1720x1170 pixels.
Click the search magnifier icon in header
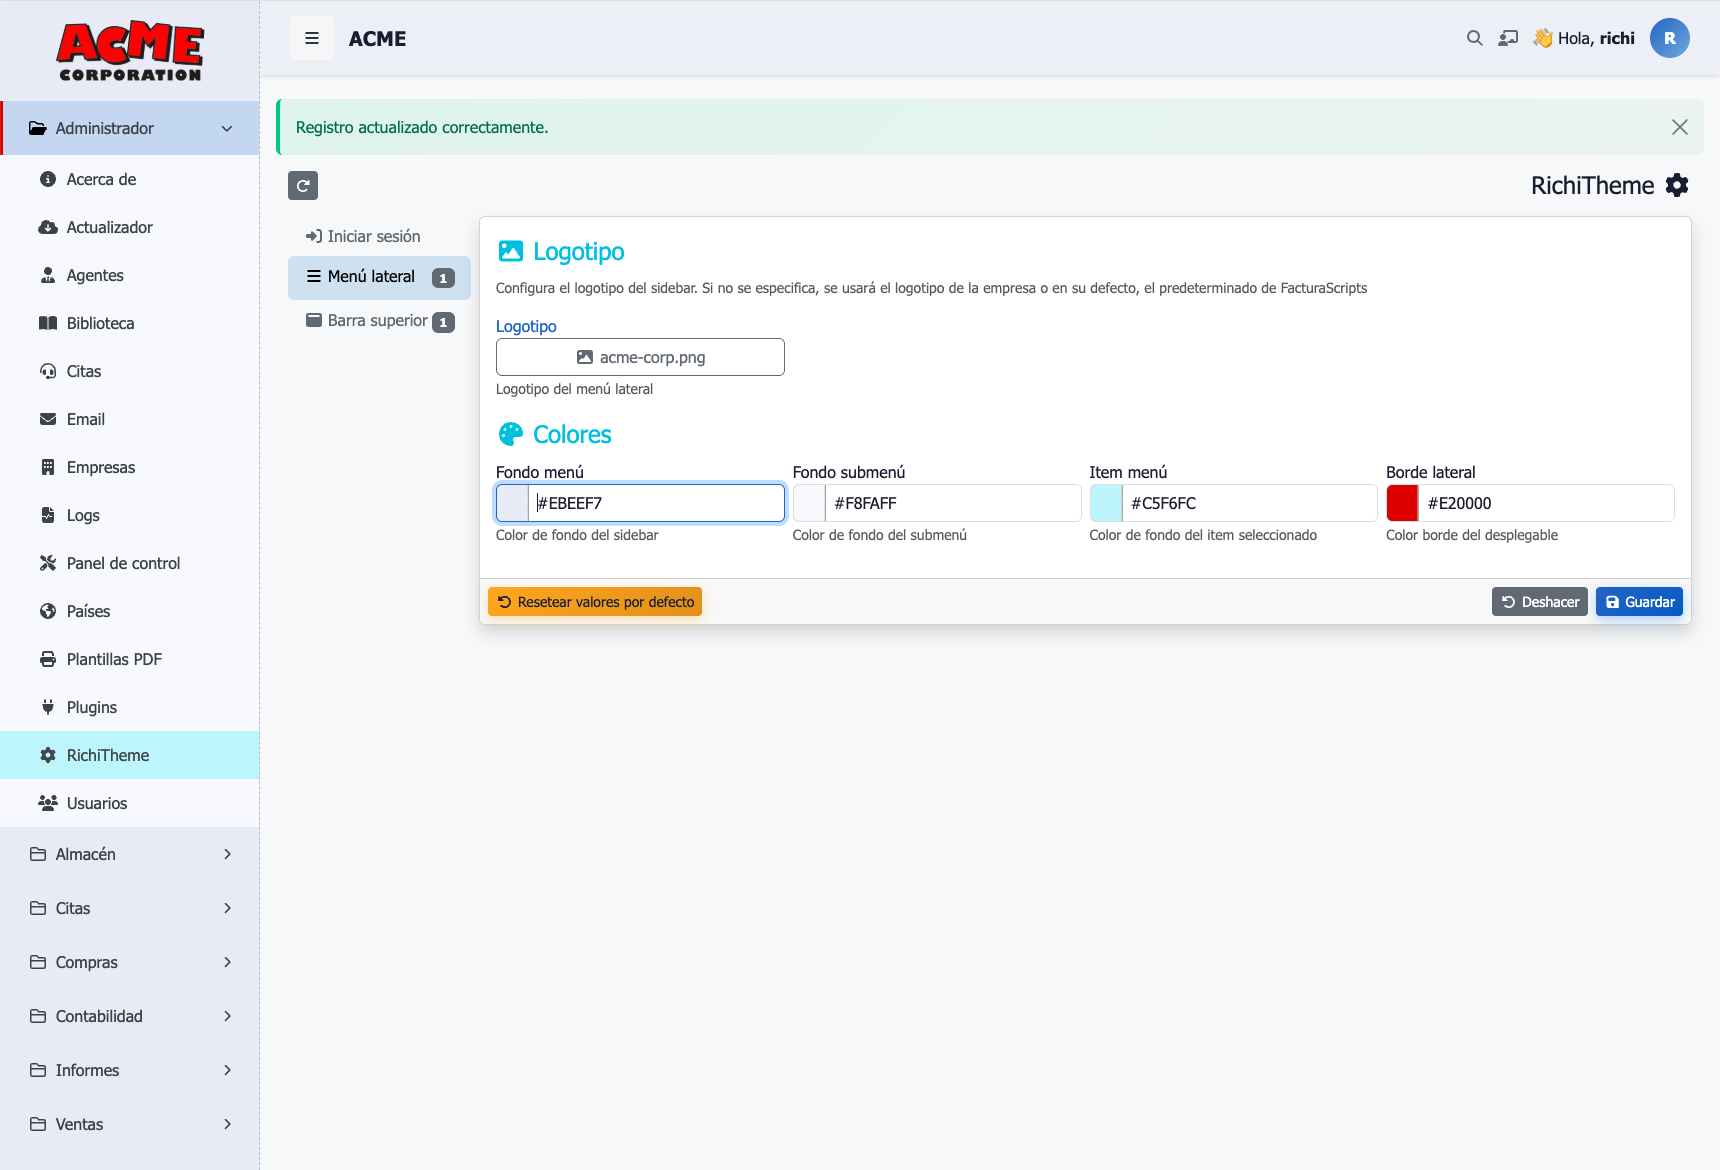[1474, 38]
